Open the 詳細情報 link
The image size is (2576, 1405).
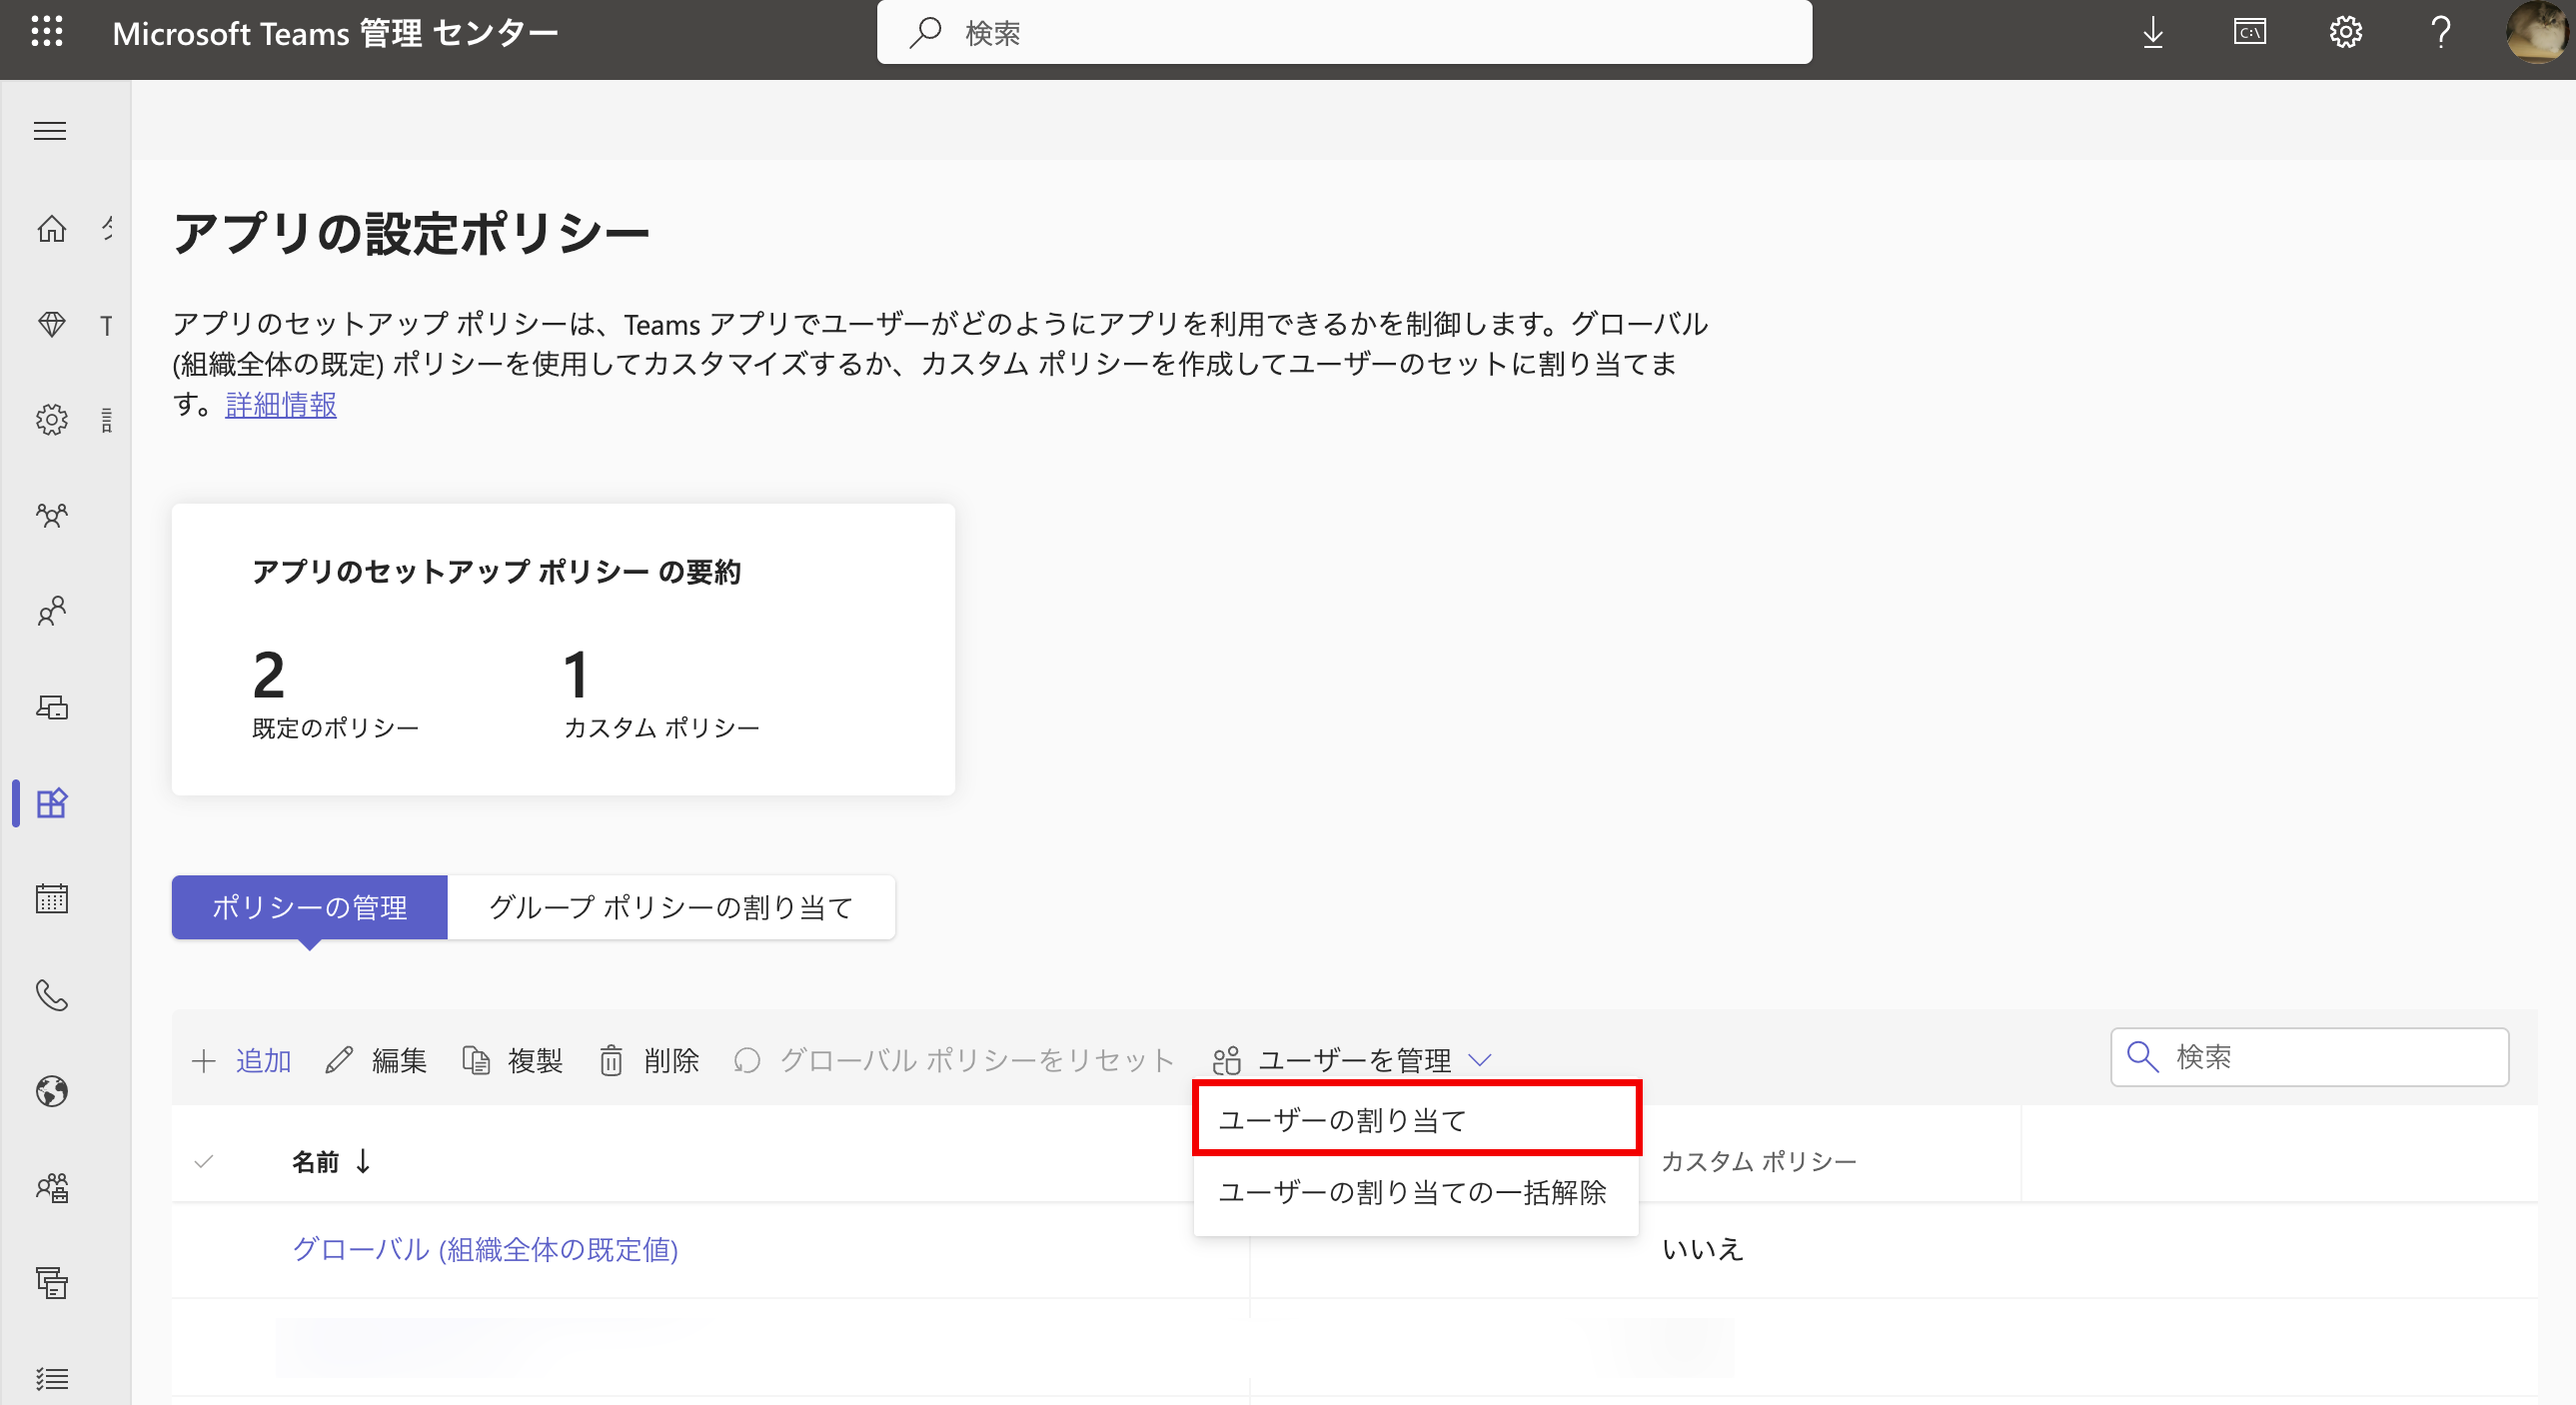(x=281, y=405)
